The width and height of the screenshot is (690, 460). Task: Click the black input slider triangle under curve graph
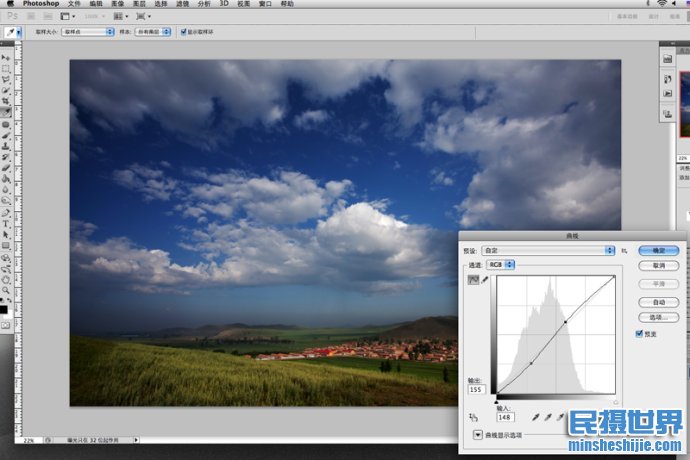tap(496, 401)
